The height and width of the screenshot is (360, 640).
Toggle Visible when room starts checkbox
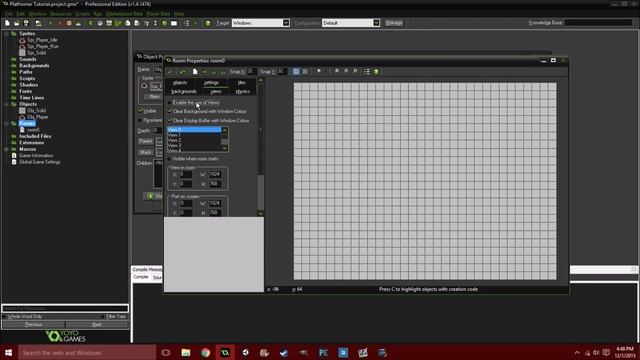pyautogui.click(x=170, y=159)
